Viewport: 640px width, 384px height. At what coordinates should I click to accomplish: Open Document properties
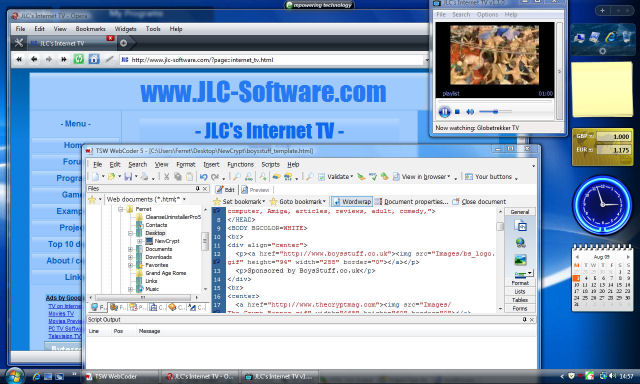click(411, 201)
